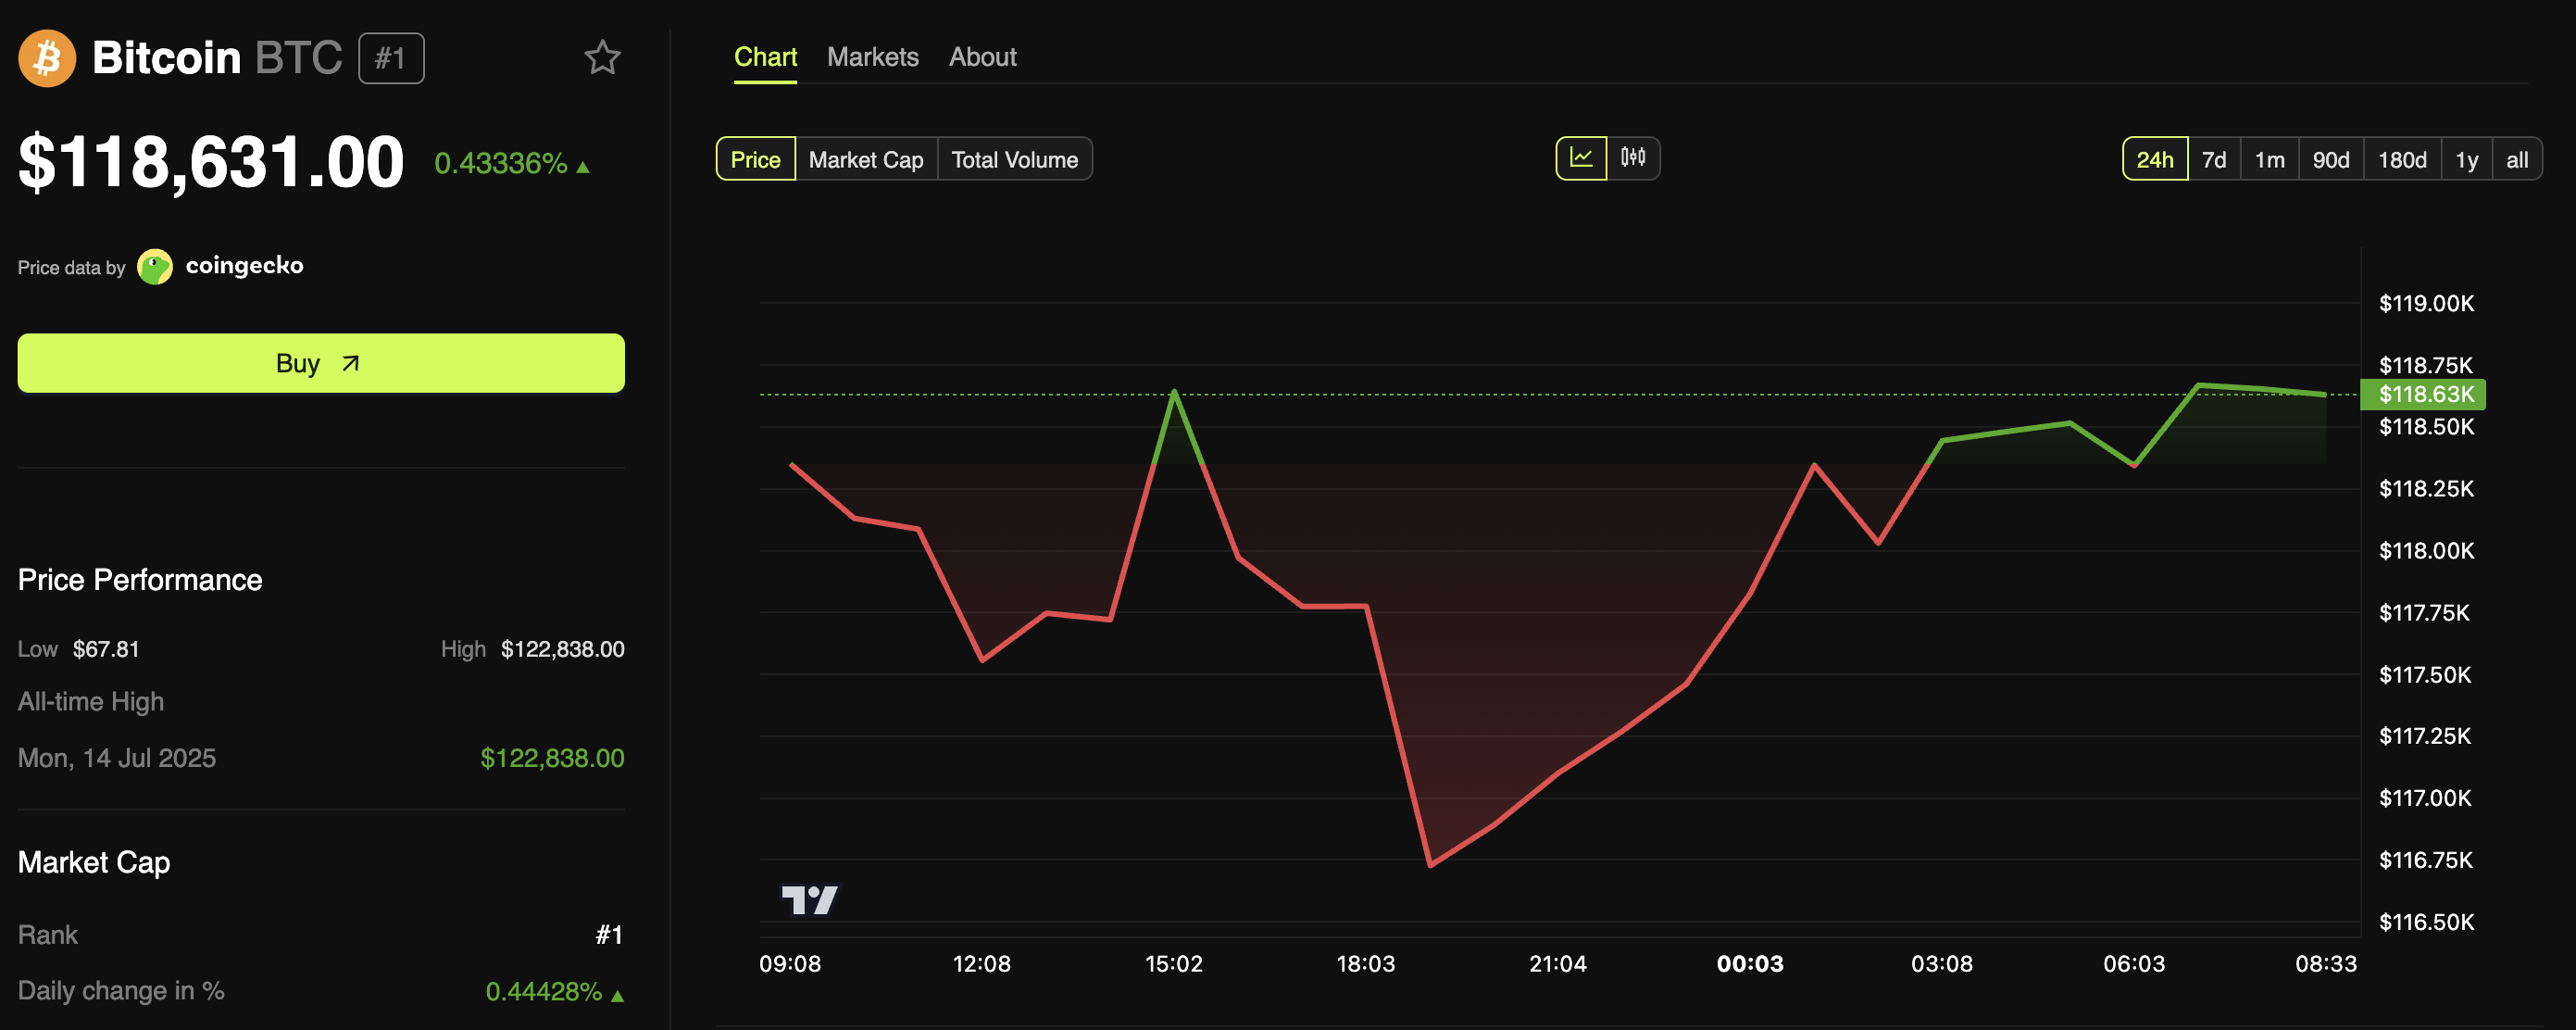Select the Price data toggle
Image resolution: width=2576 pixels, height=1030 pixels.
coord(755,160)
